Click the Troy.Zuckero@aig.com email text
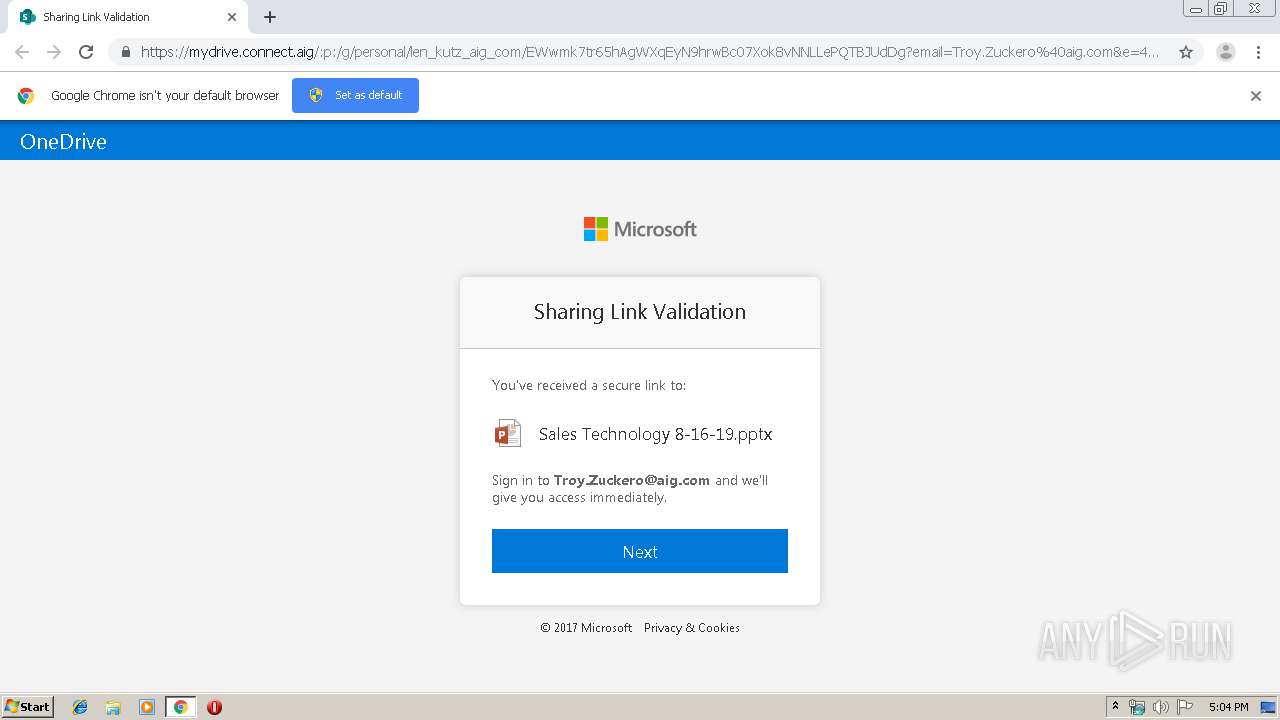Image resolution: width=1280 pixels, height=720 pixels. (632, 480)
